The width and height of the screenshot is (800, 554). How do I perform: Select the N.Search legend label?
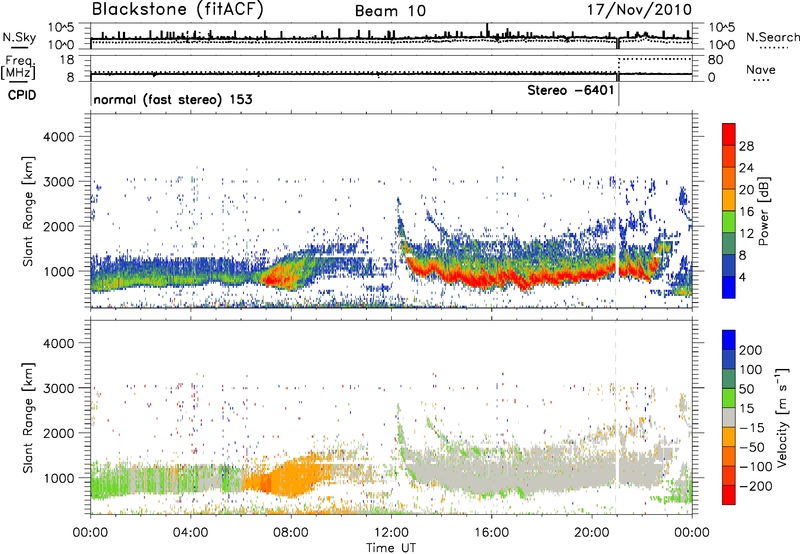[x=773, y=37]
